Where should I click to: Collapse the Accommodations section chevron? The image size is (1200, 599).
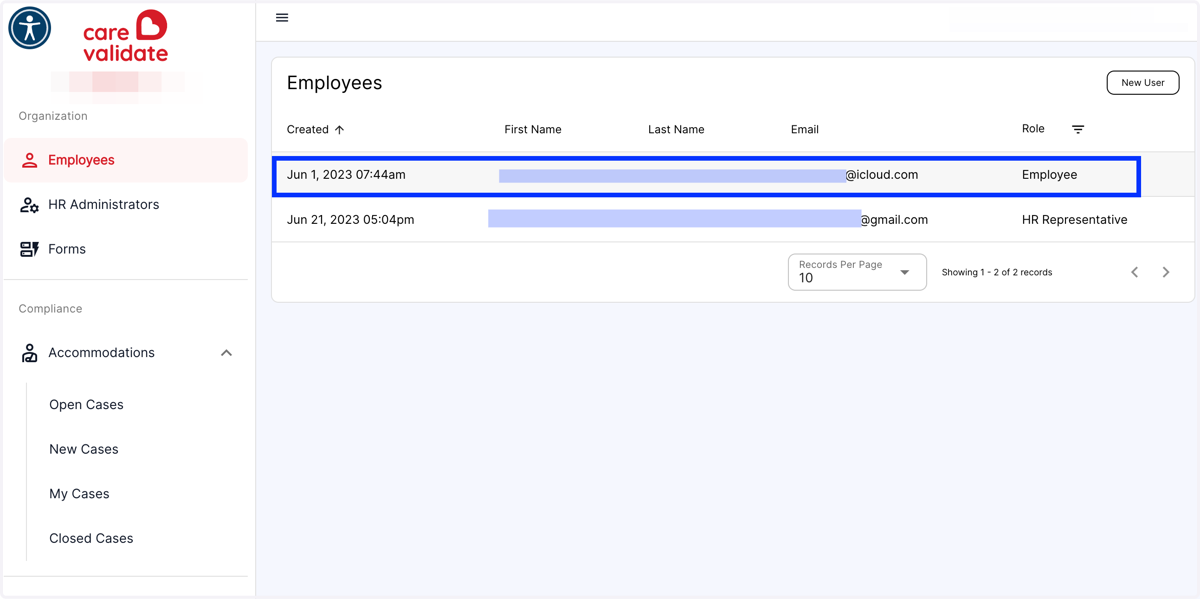click(226, 353)
